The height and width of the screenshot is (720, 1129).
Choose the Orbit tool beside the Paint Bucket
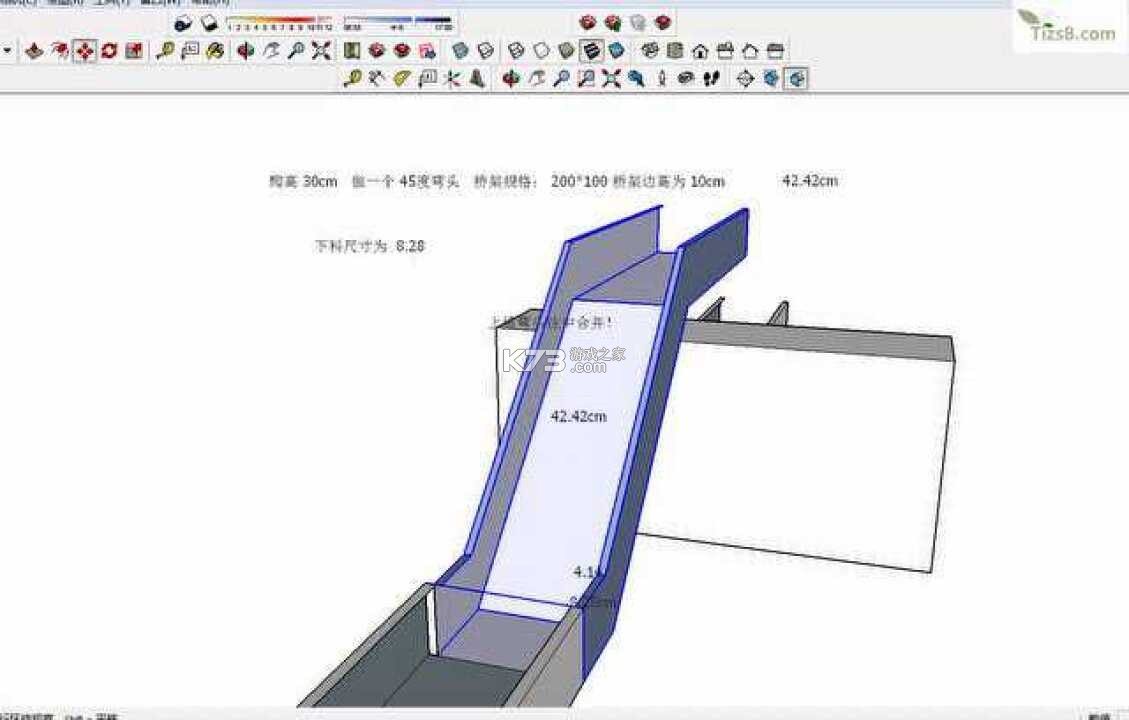click(246, 51)
